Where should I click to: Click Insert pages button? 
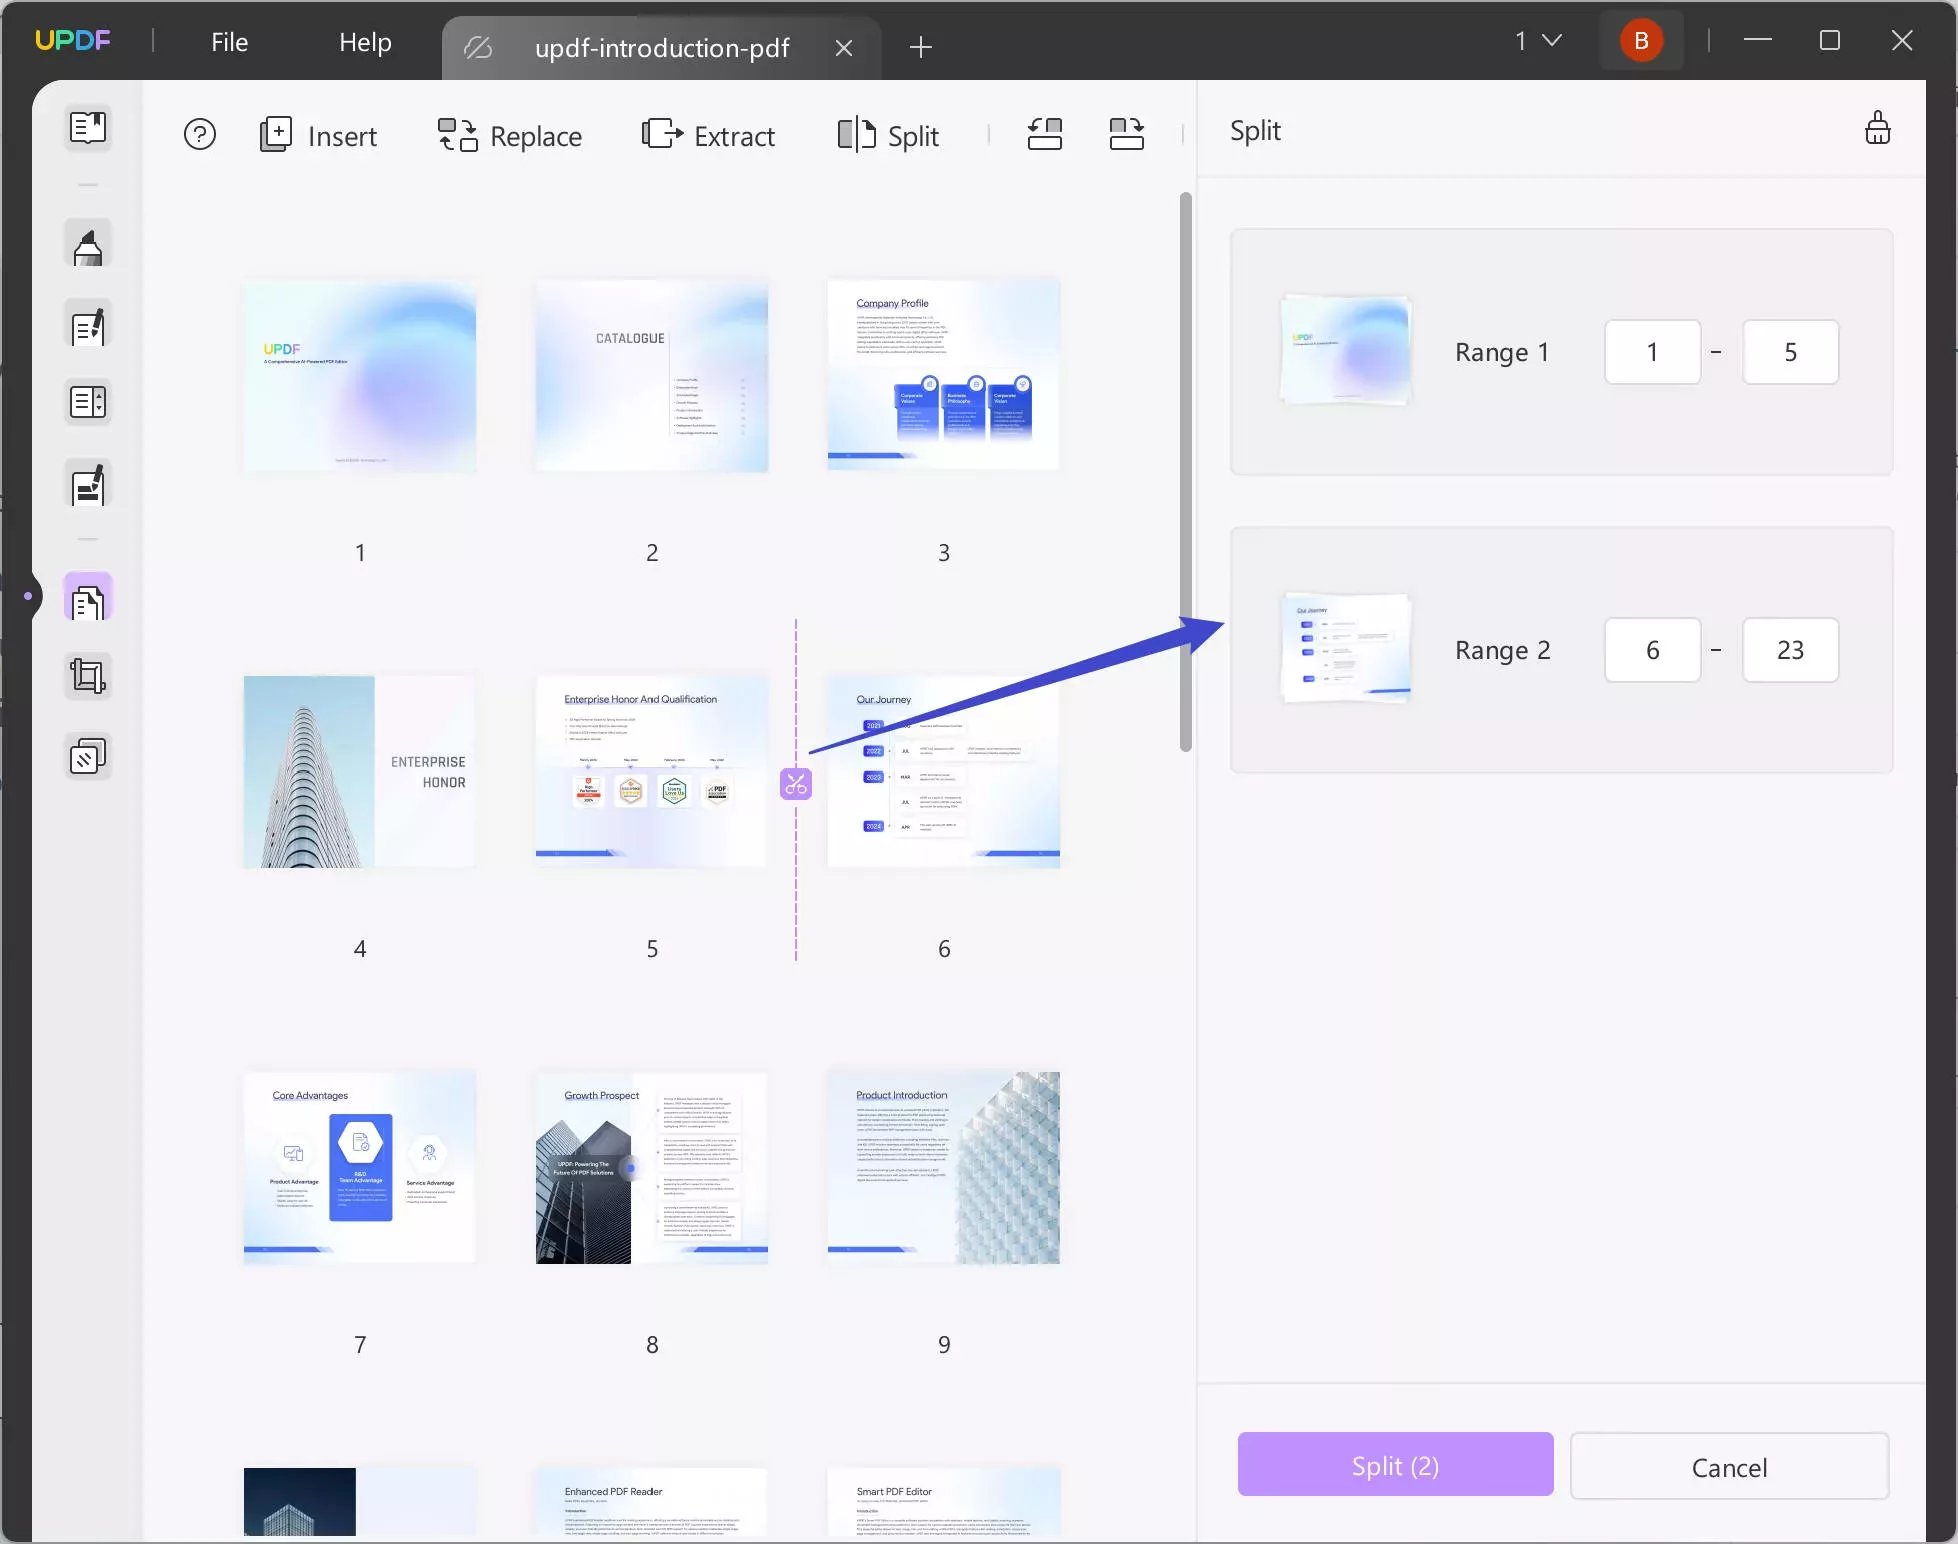coord(318,135)
